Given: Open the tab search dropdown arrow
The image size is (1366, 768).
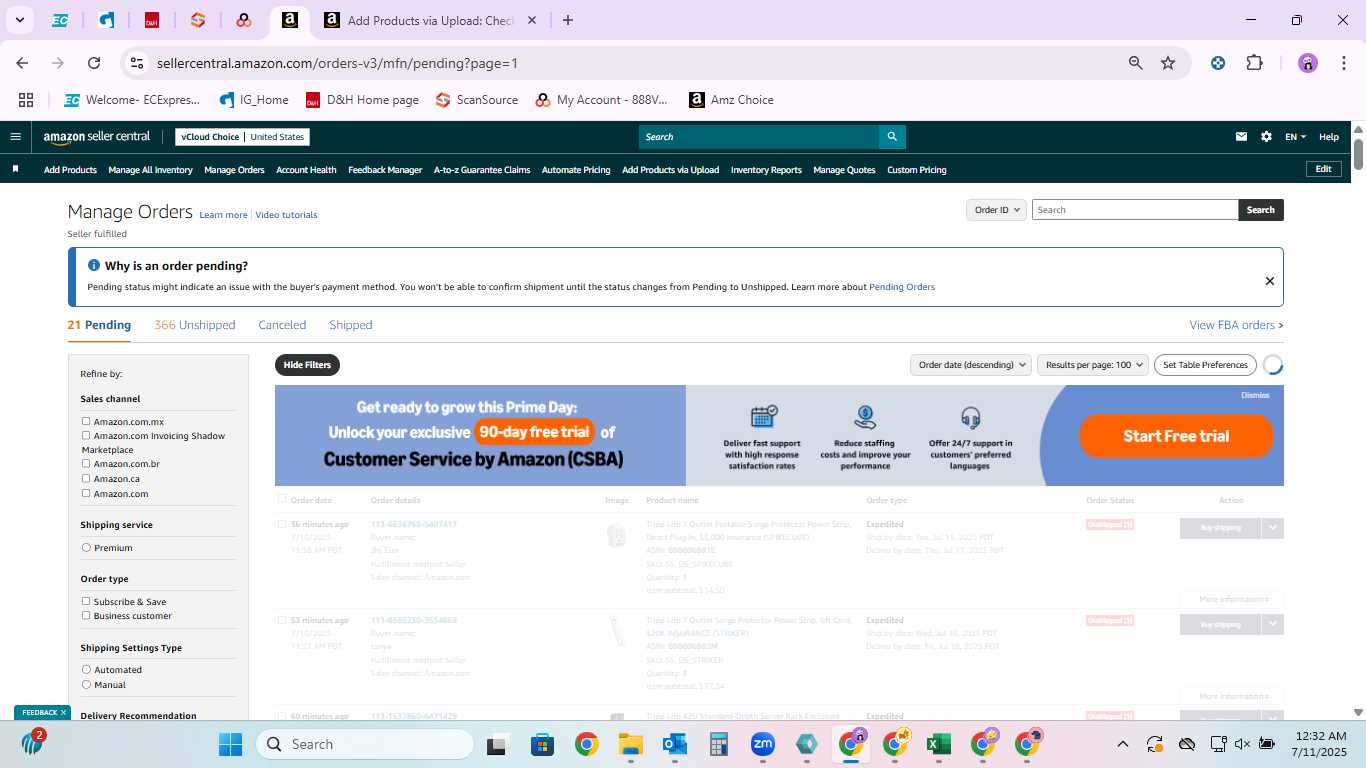Looking at the screenshot, I should [x=19, y=20].
